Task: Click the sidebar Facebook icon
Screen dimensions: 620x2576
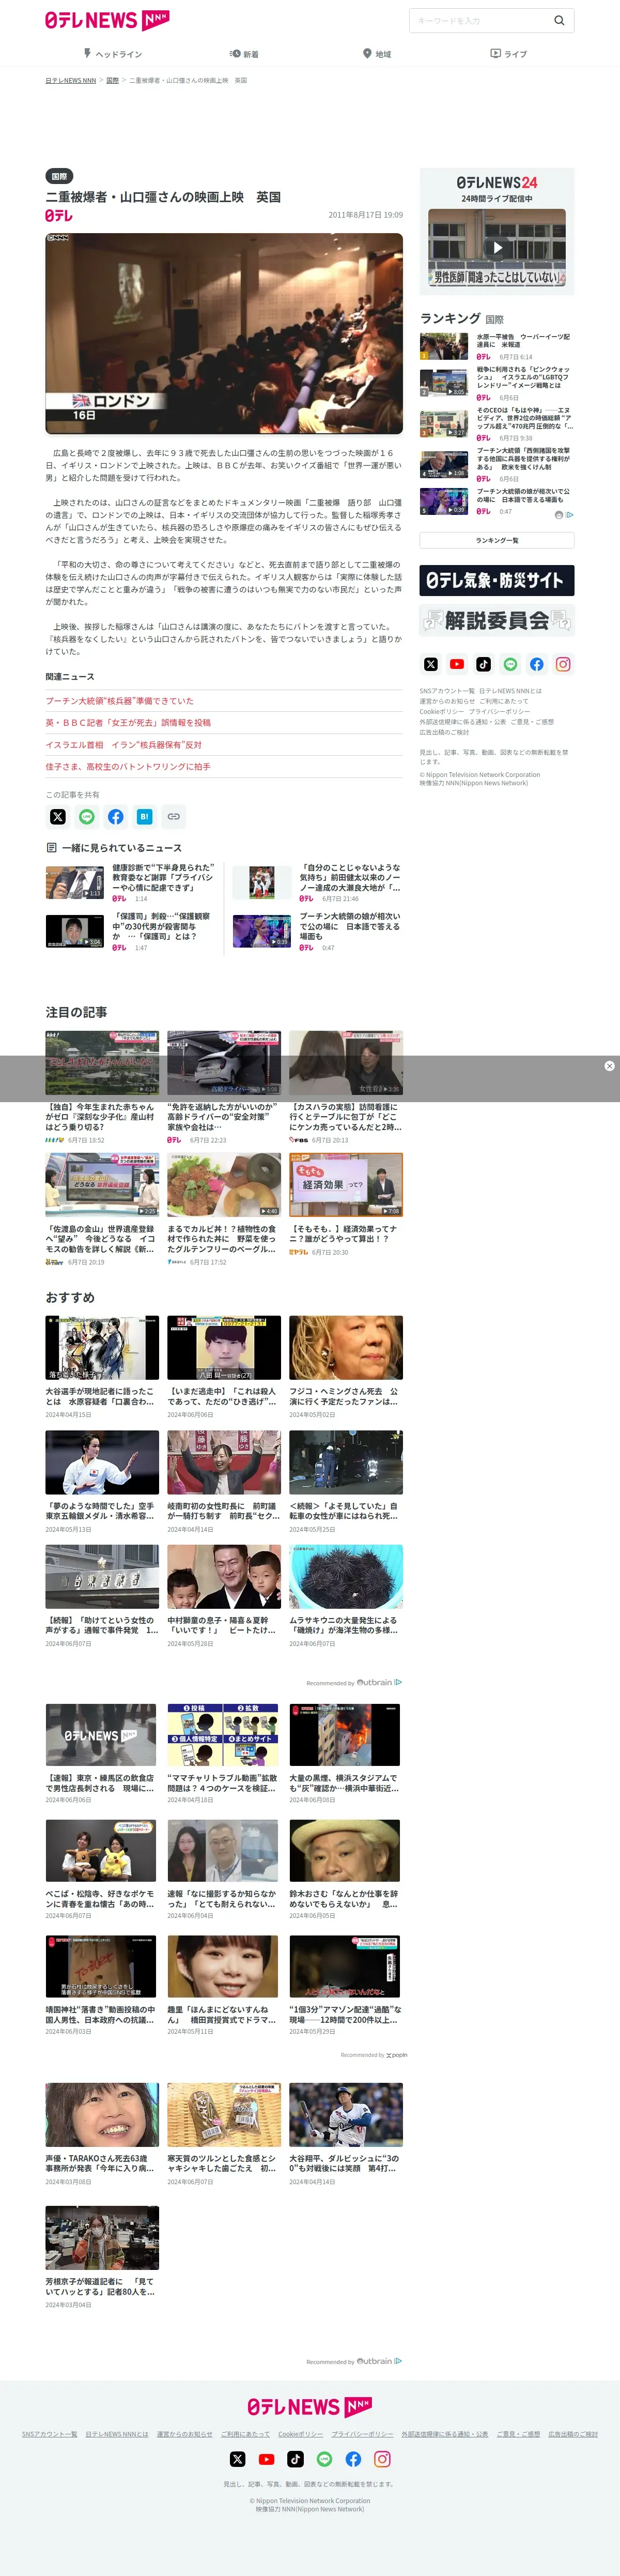Action: (x=537, y=664)
